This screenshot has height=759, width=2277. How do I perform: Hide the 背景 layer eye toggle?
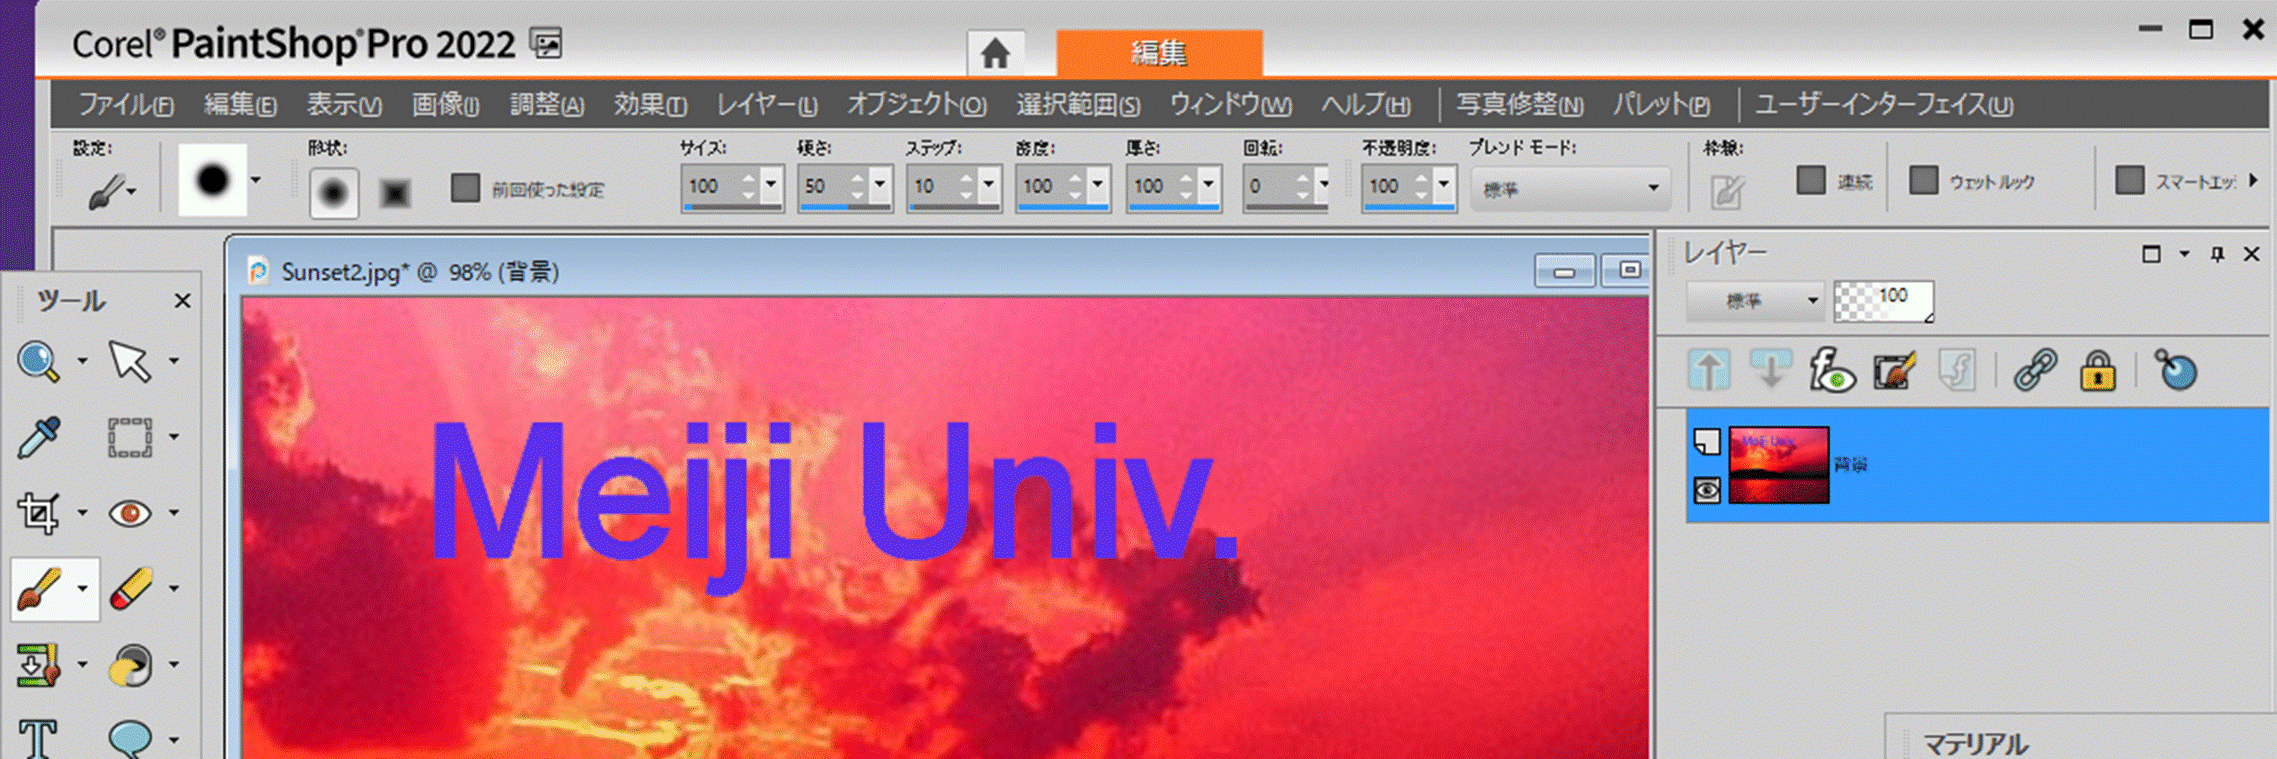tap(1707, 490)
